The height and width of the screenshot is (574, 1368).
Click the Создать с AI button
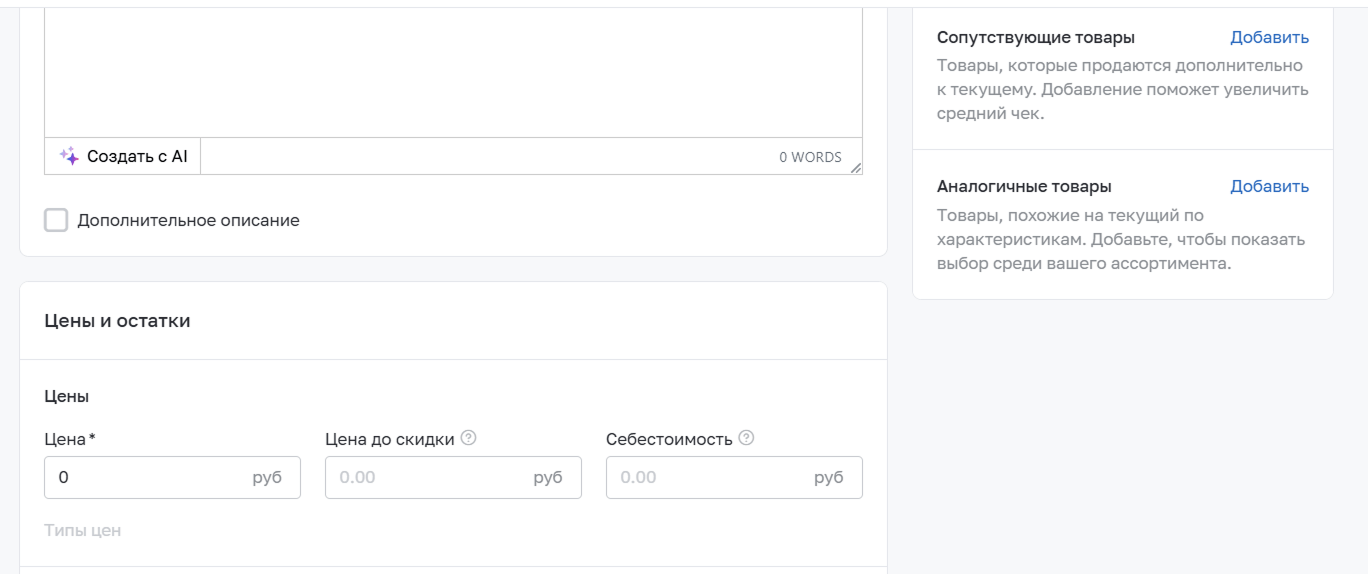coord(123,156)
